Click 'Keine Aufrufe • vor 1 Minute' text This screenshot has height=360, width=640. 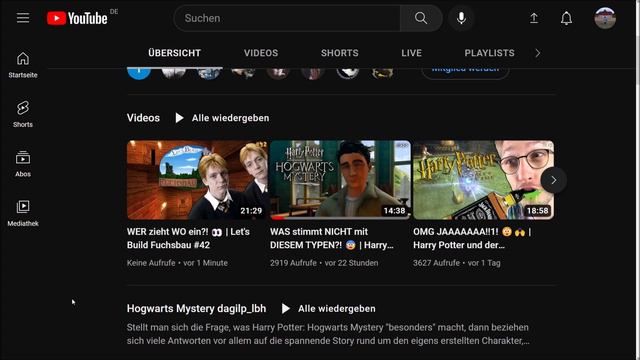(177, 263)
